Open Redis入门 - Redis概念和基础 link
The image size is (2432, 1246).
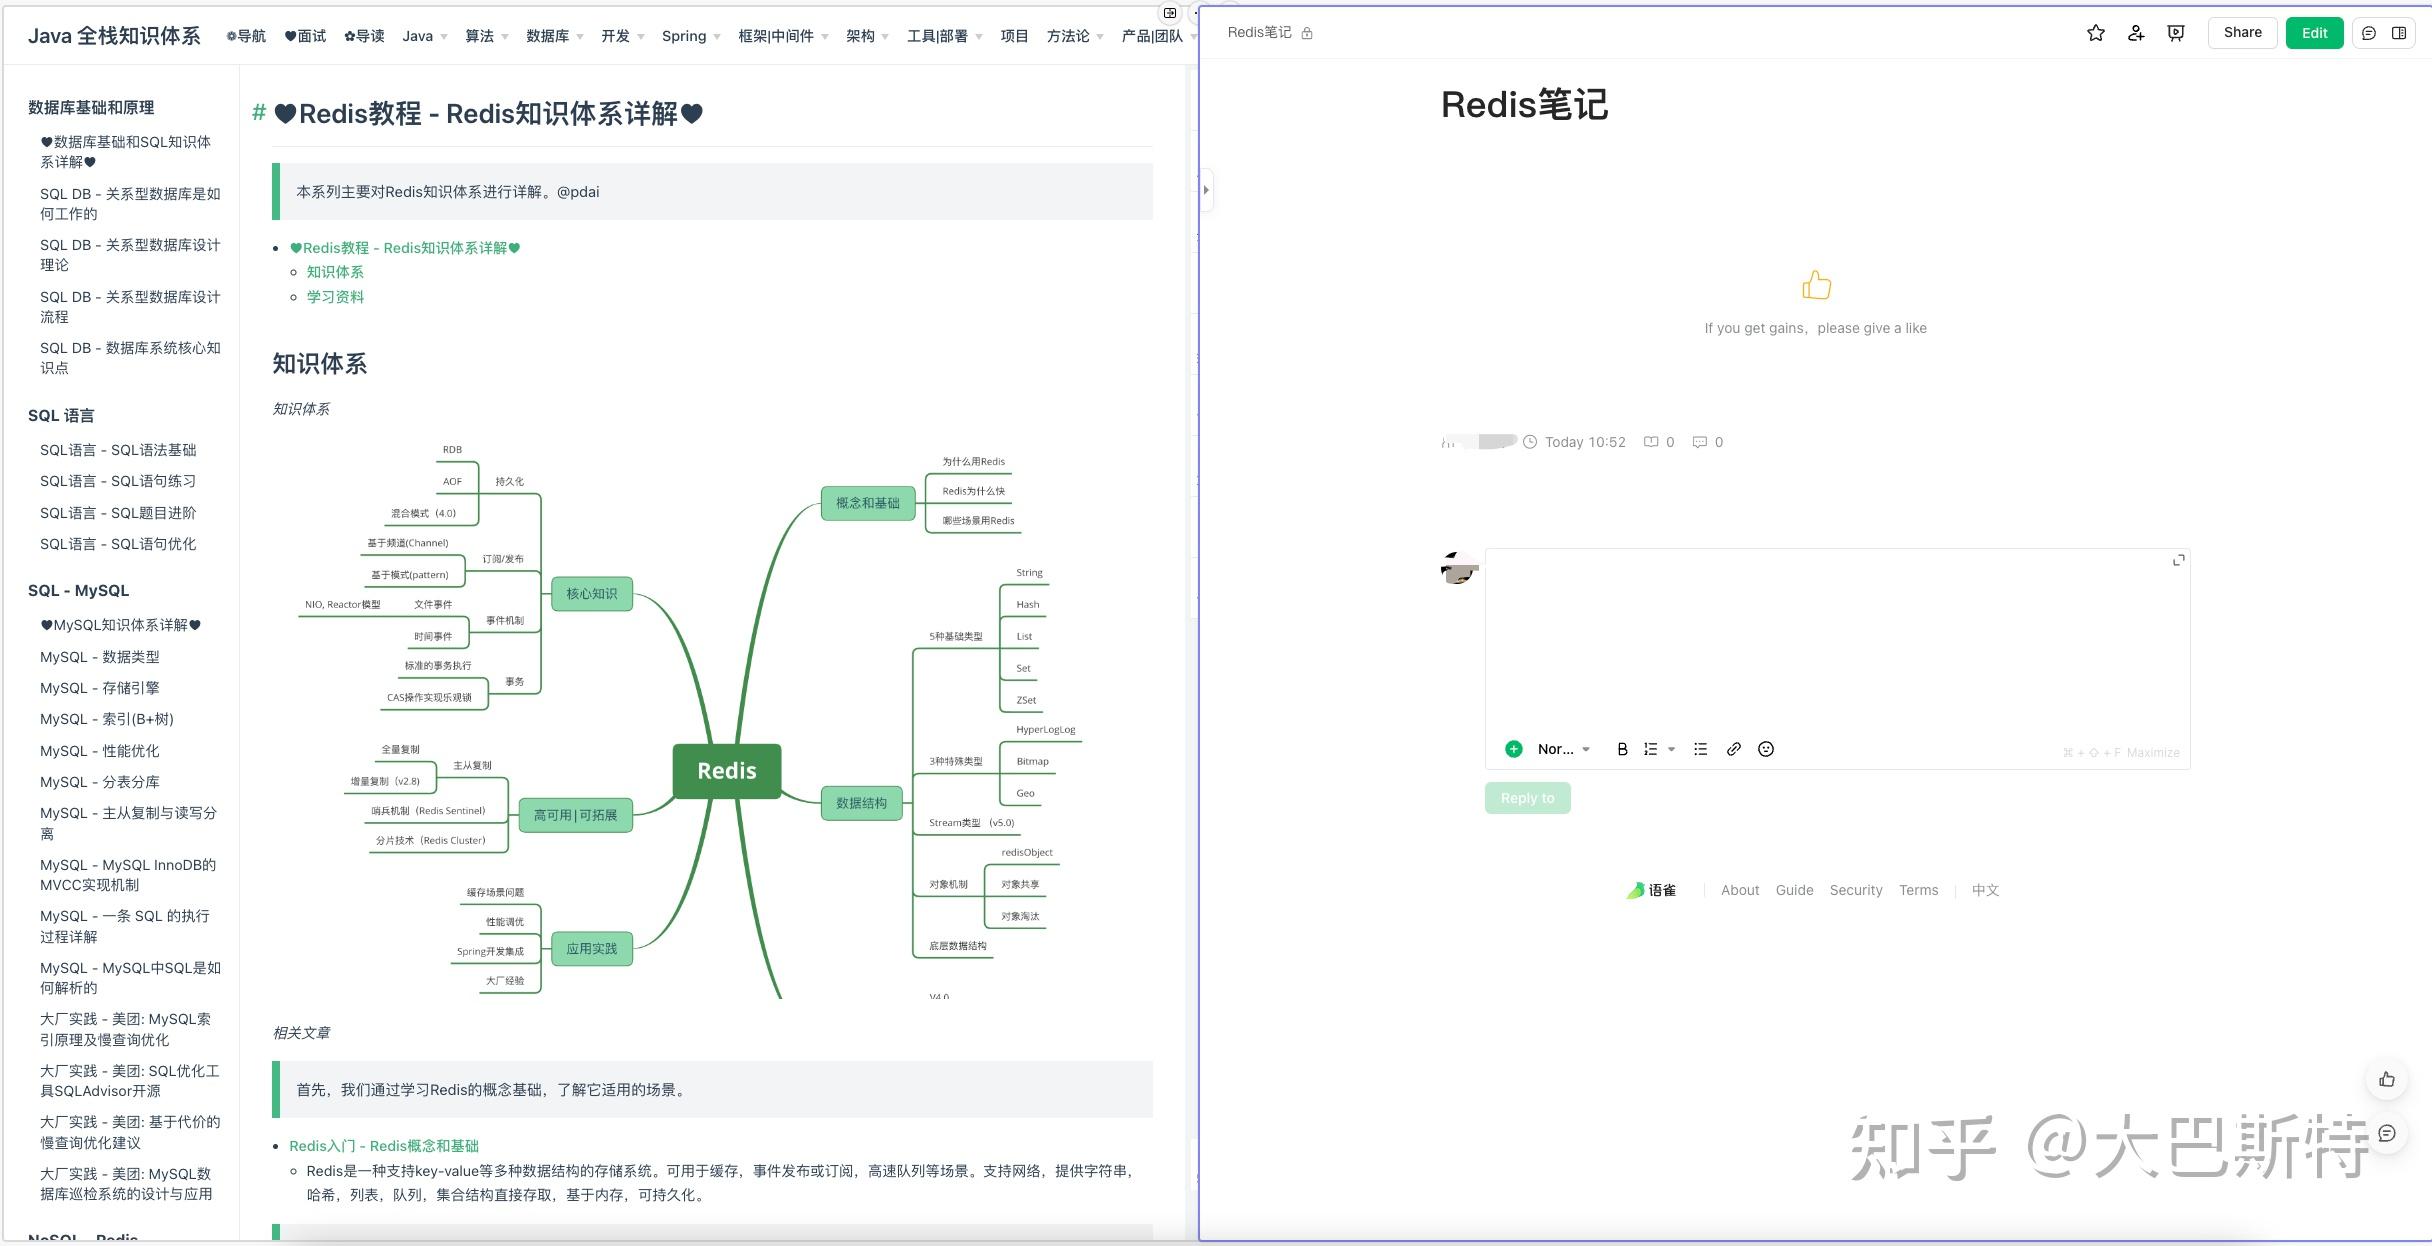[384, 1146]
